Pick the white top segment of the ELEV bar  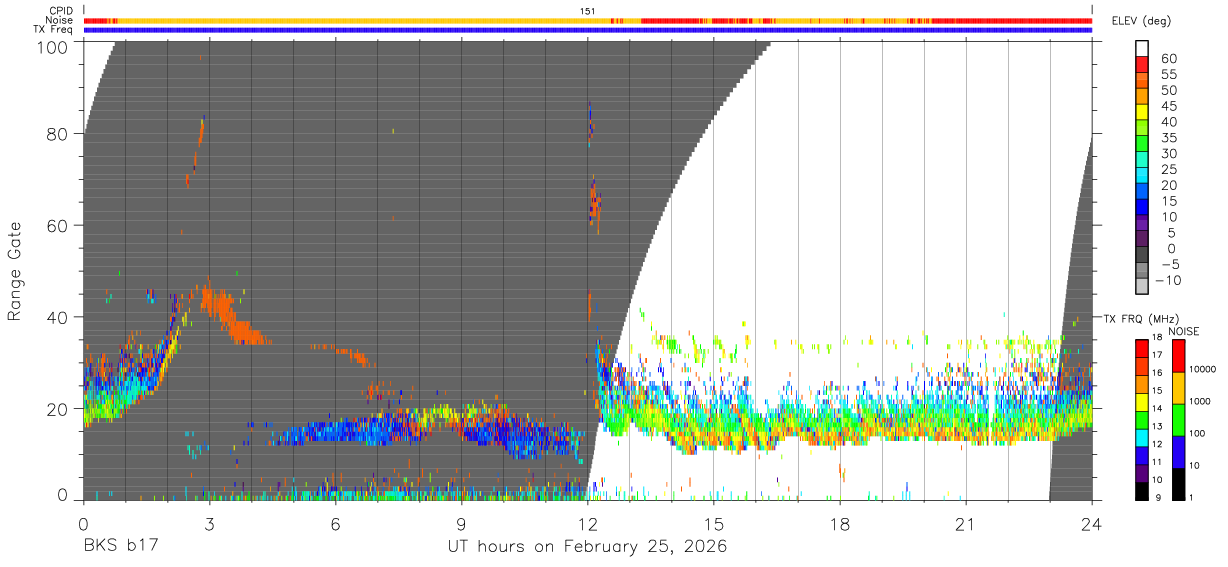(x=1142, y=46)
